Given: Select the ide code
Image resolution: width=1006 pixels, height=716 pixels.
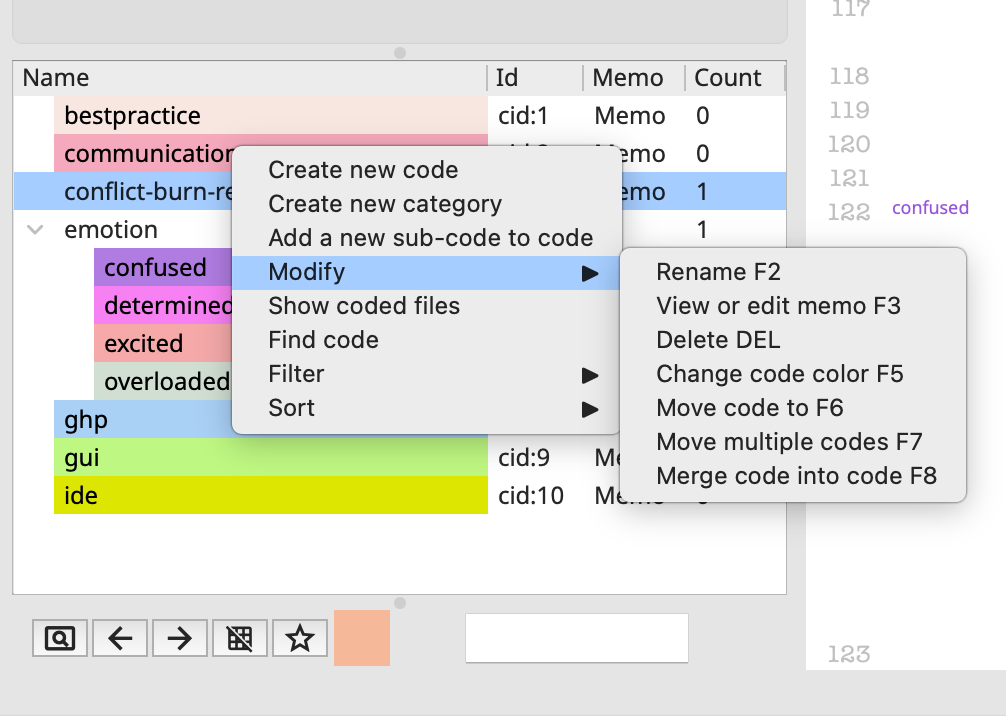Looking at the screenshot, I should [271, 495].
